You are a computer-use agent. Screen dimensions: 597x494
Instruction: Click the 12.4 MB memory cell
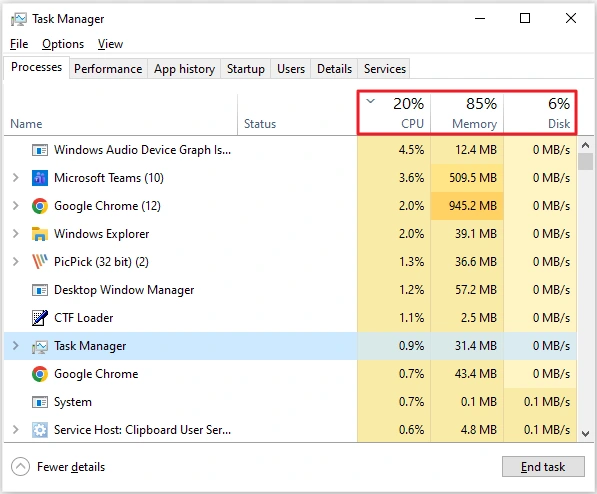click(467, 150)
